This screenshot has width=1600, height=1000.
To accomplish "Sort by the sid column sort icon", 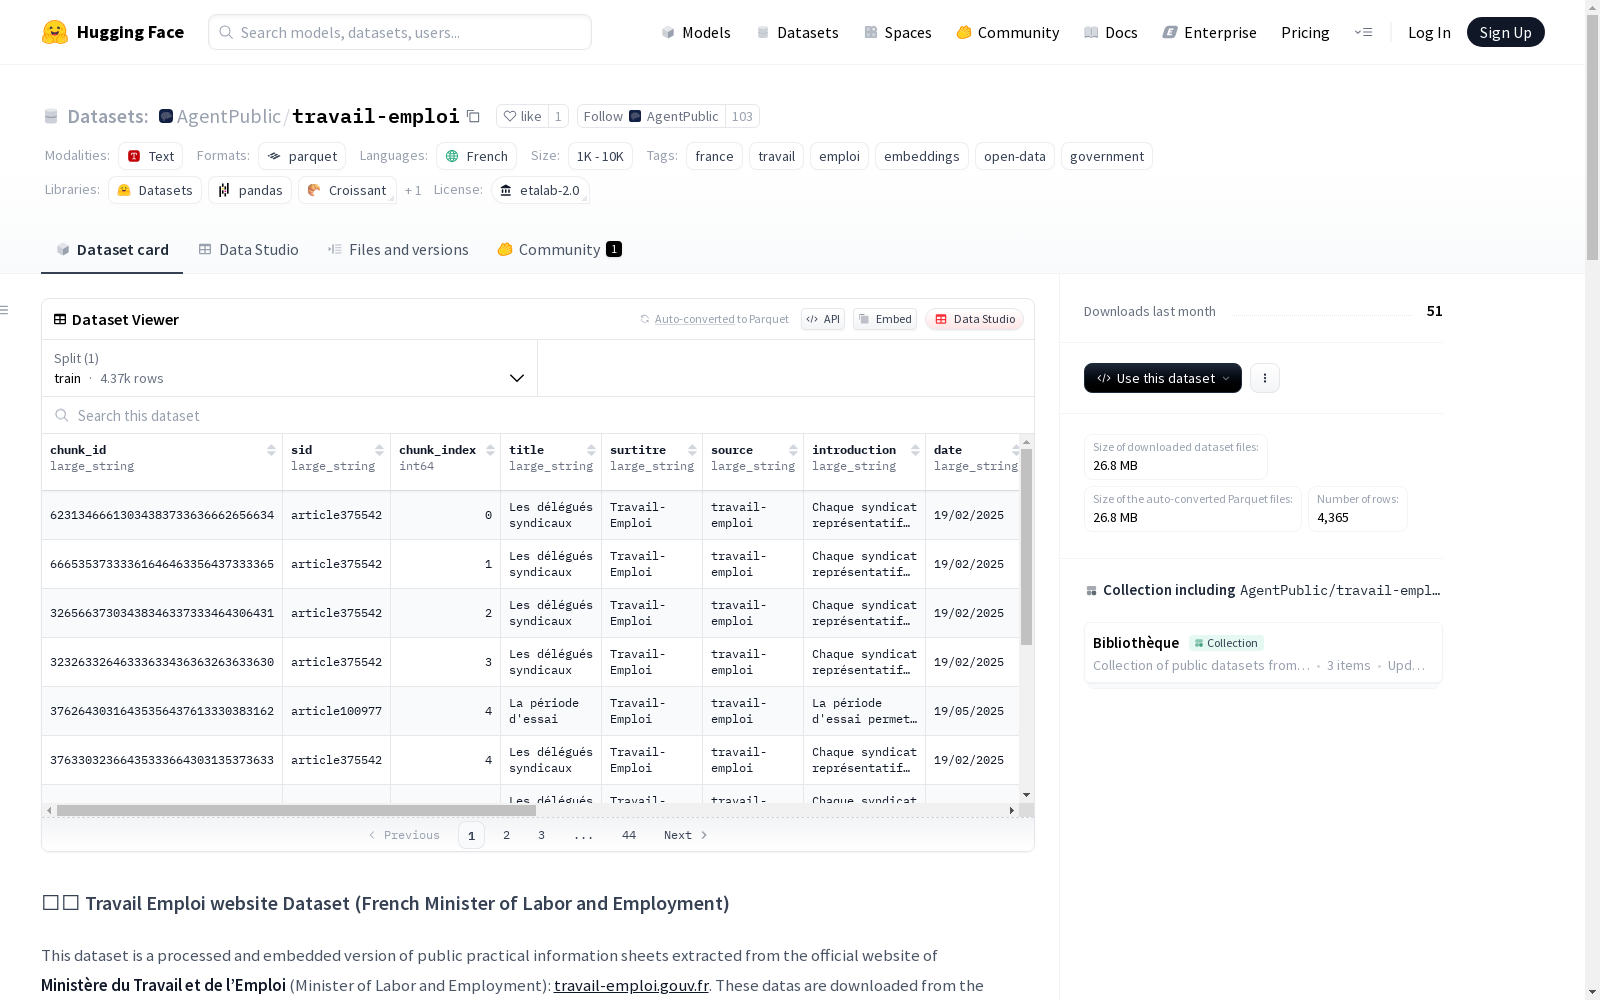I will (x=380, y=450).
